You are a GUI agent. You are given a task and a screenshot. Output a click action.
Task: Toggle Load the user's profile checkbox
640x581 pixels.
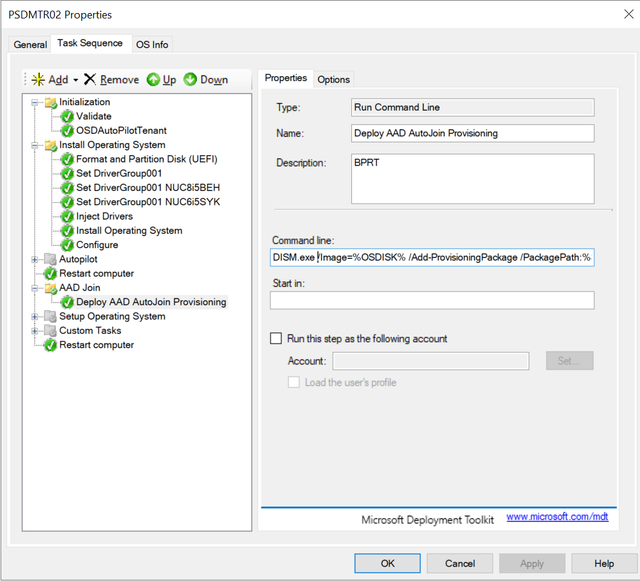click(x=294, y=382)
